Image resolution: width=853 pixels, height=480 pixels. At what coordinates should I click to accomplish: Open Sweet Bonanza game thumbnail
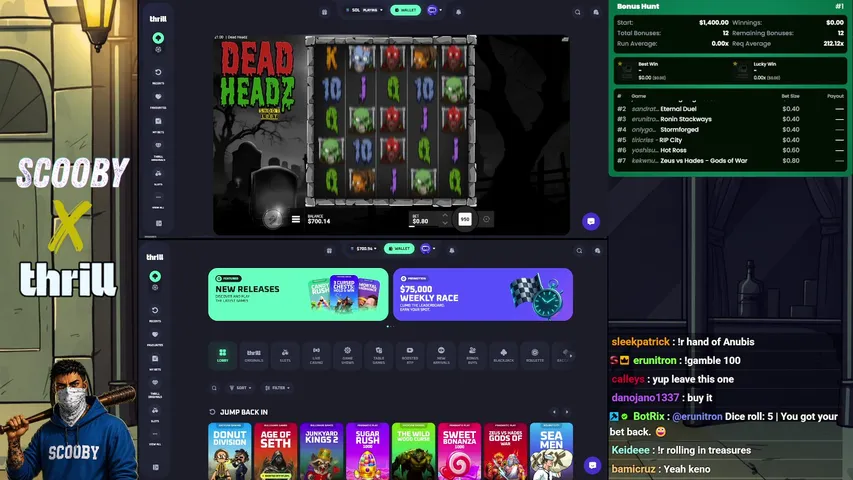tap(459, 451)
